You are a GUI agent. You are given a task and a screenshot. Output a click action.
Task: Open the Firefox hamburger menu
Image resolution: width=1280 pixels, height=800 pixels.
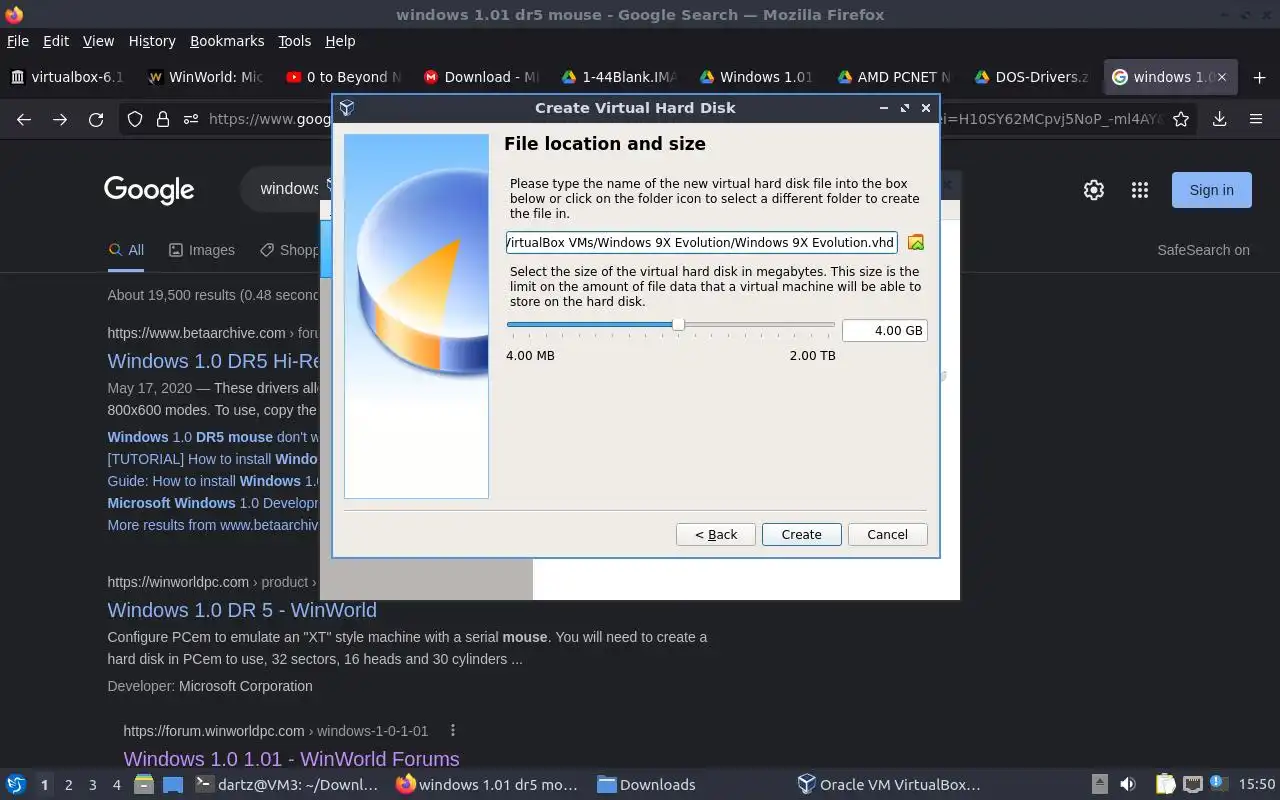click(1256, 119)
